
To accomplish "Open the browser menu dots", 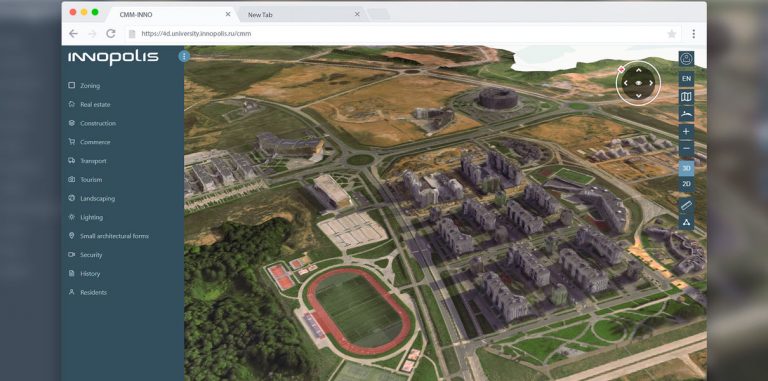I will (x=694, y=34).
